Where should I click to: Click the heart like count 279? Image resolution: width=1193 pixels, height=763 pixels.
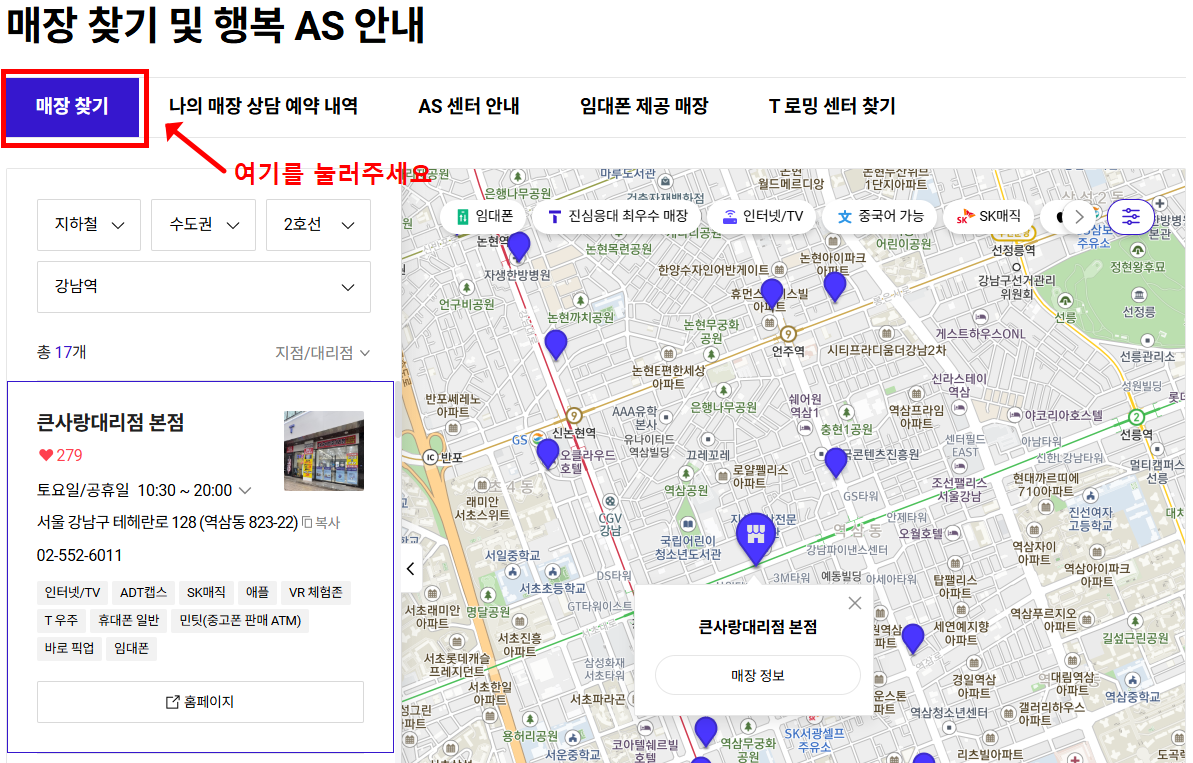tap(61, 455)
